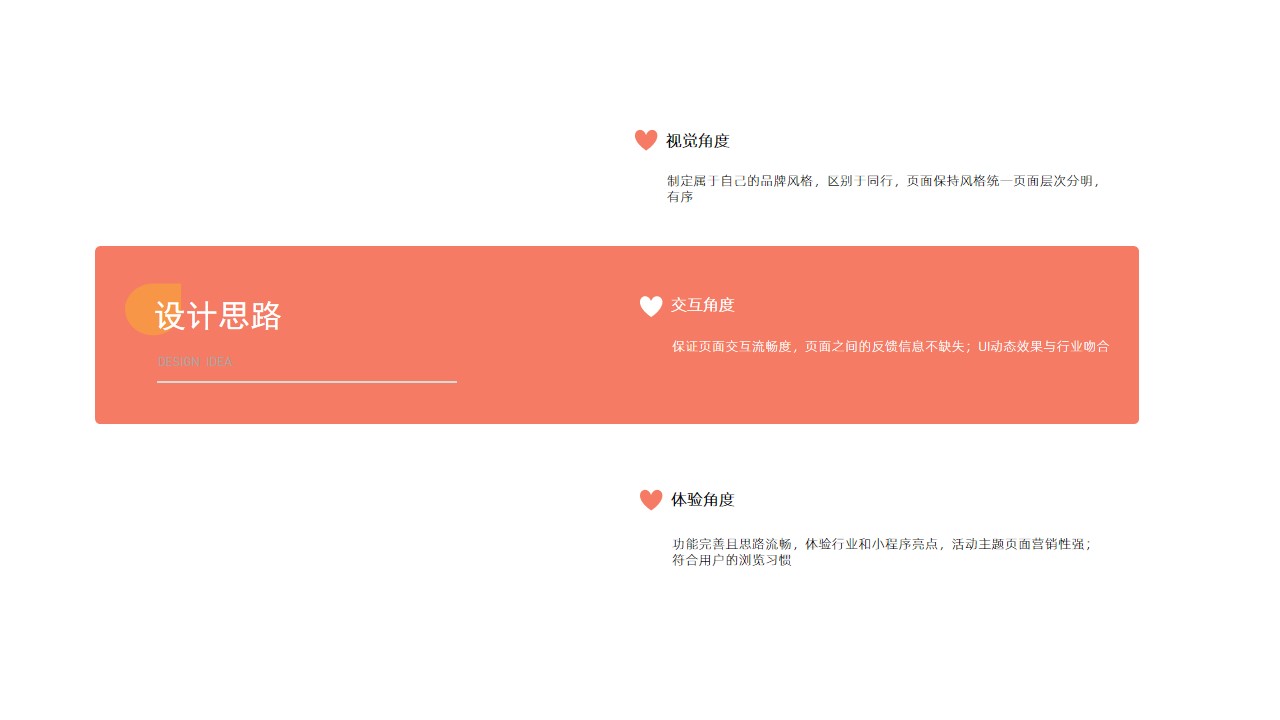Click the 设计思路 title text
1280x720 pixels.
coord(218,316)
